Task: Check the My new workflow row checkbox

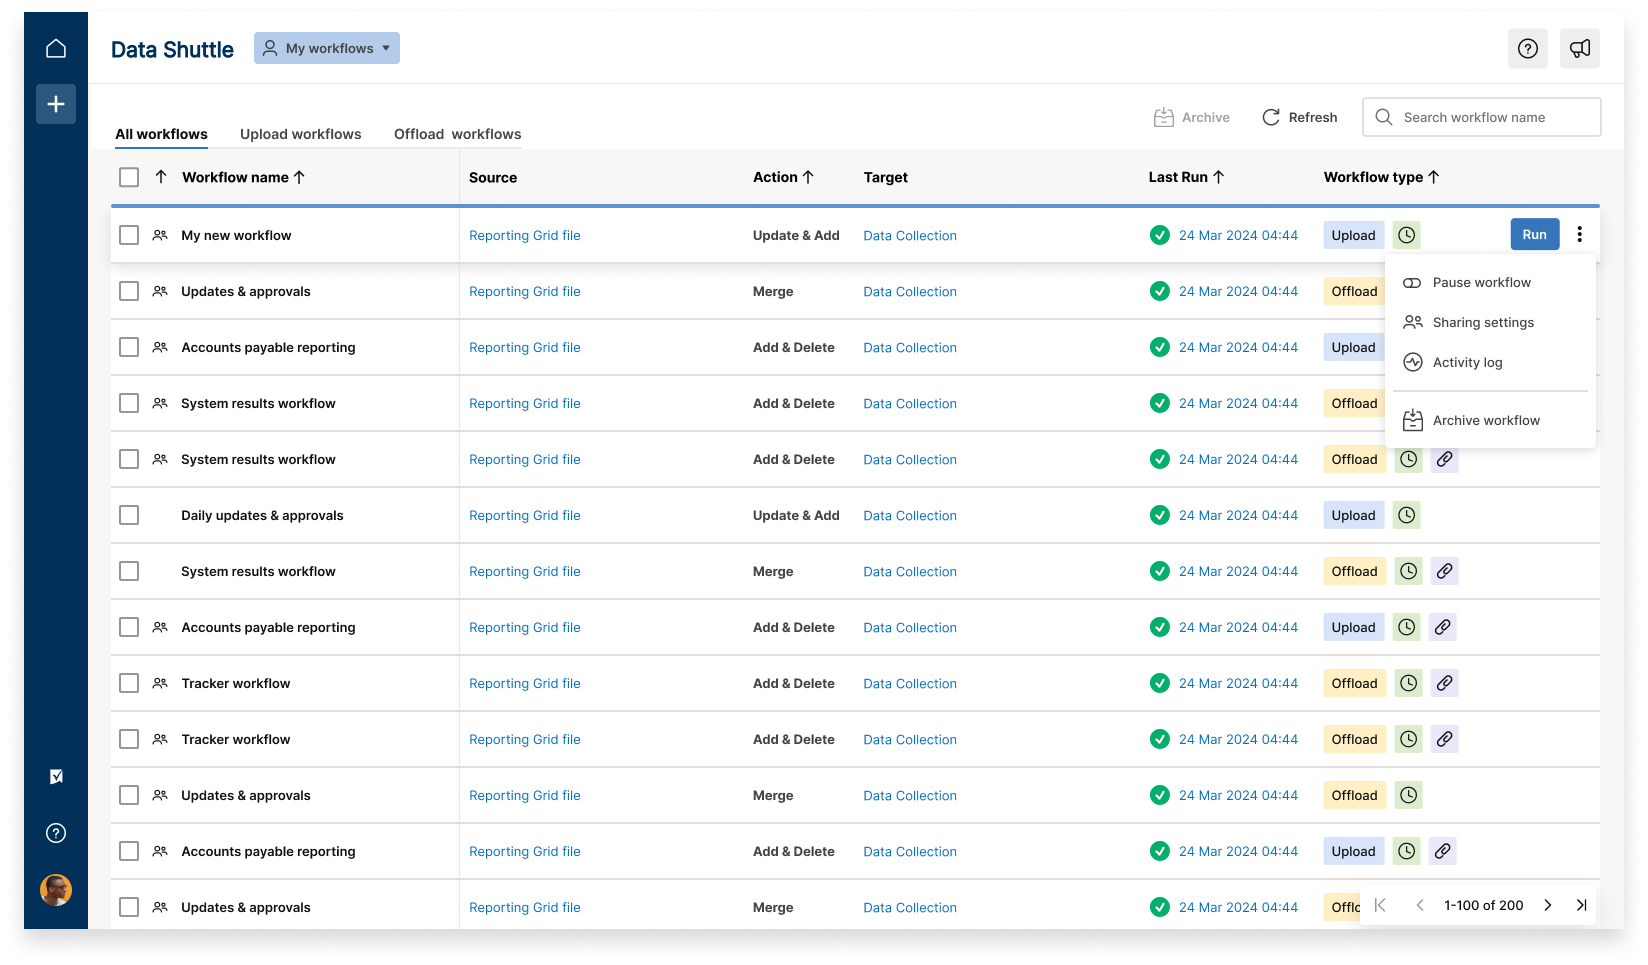Action: click(129, 235)
